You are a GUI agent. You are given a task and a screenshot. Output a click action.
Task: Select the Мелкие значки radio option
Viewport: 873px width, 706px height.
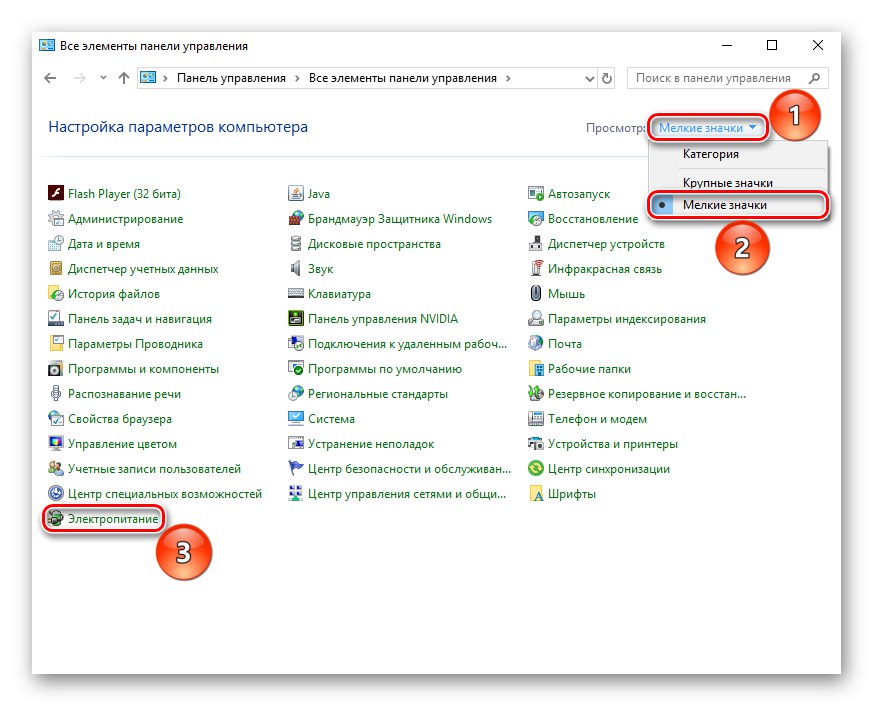click(x=738, y=205)
